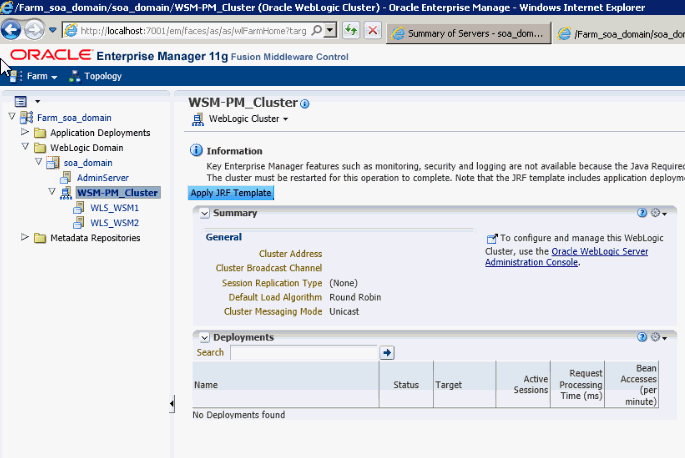685x458 pixels.
Task: Open the tree view options dropdown arrow
Action: (x=38, y=101)
